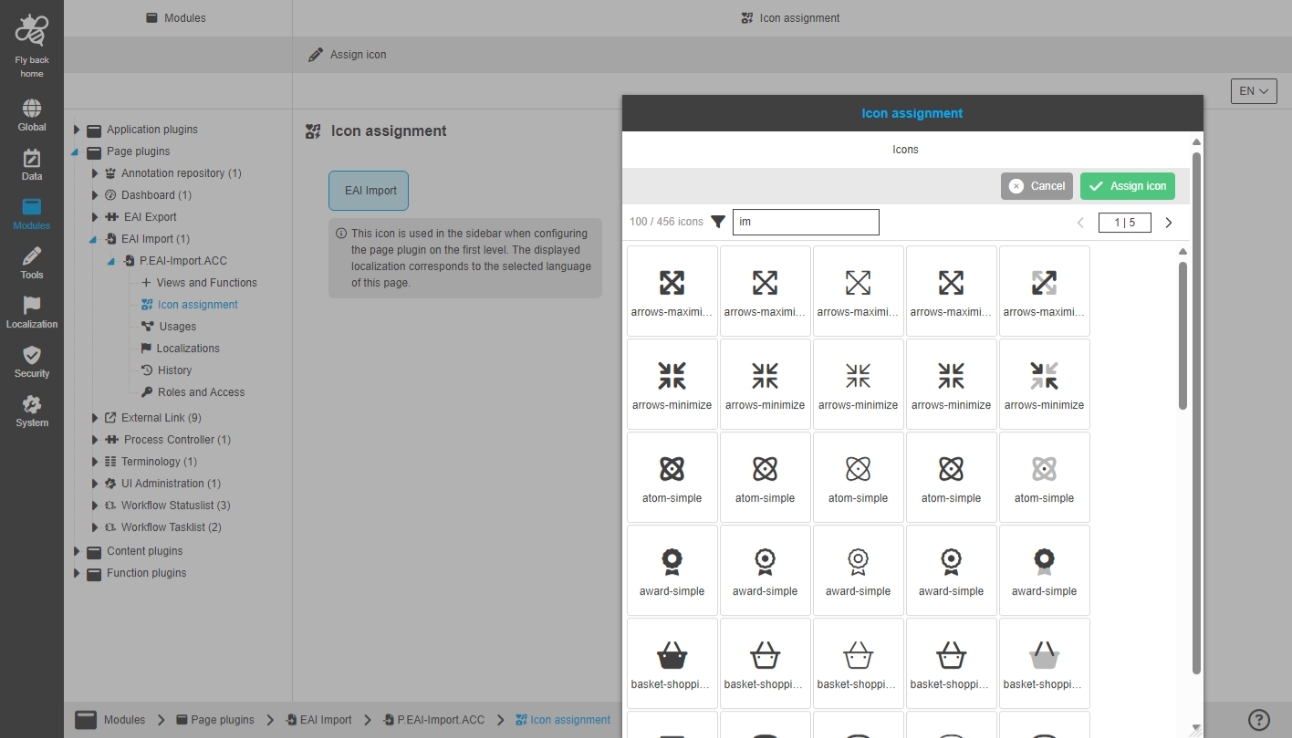Go to the previous icon page
Screen dimensions: 1292x738
point(1080,223)
